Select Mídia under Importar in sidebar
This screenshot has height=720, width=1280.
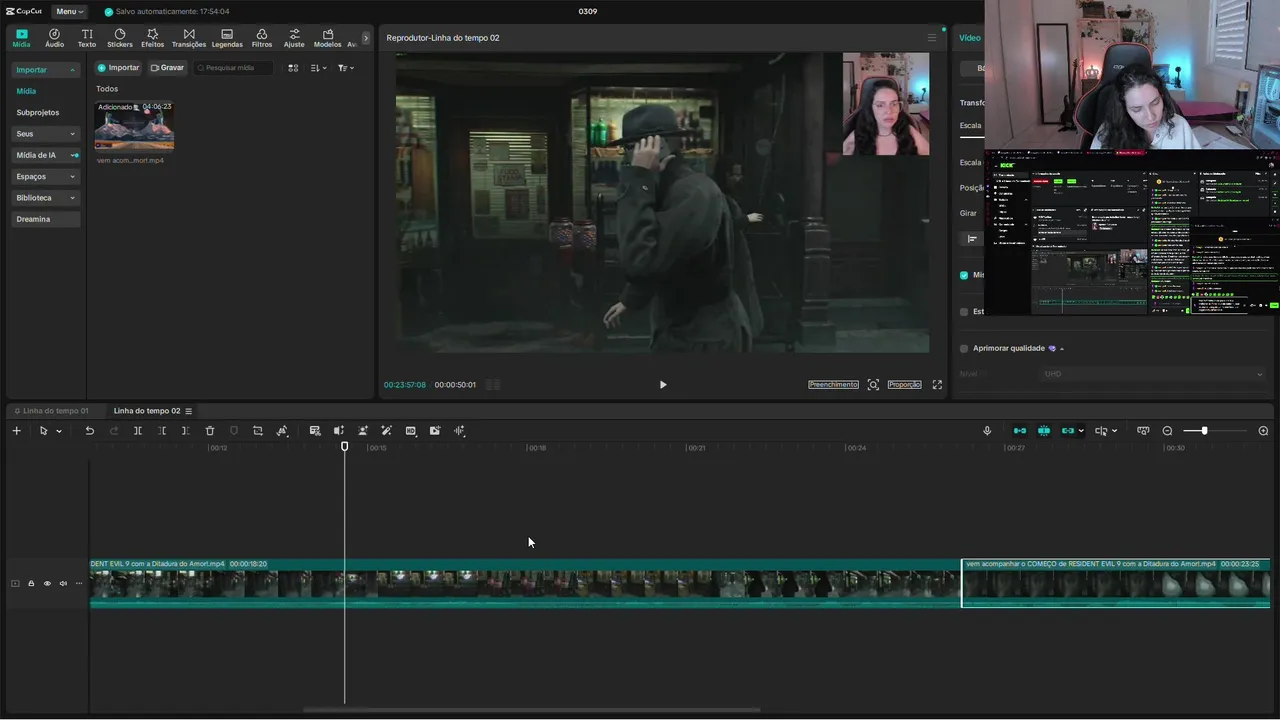(26, 91)
